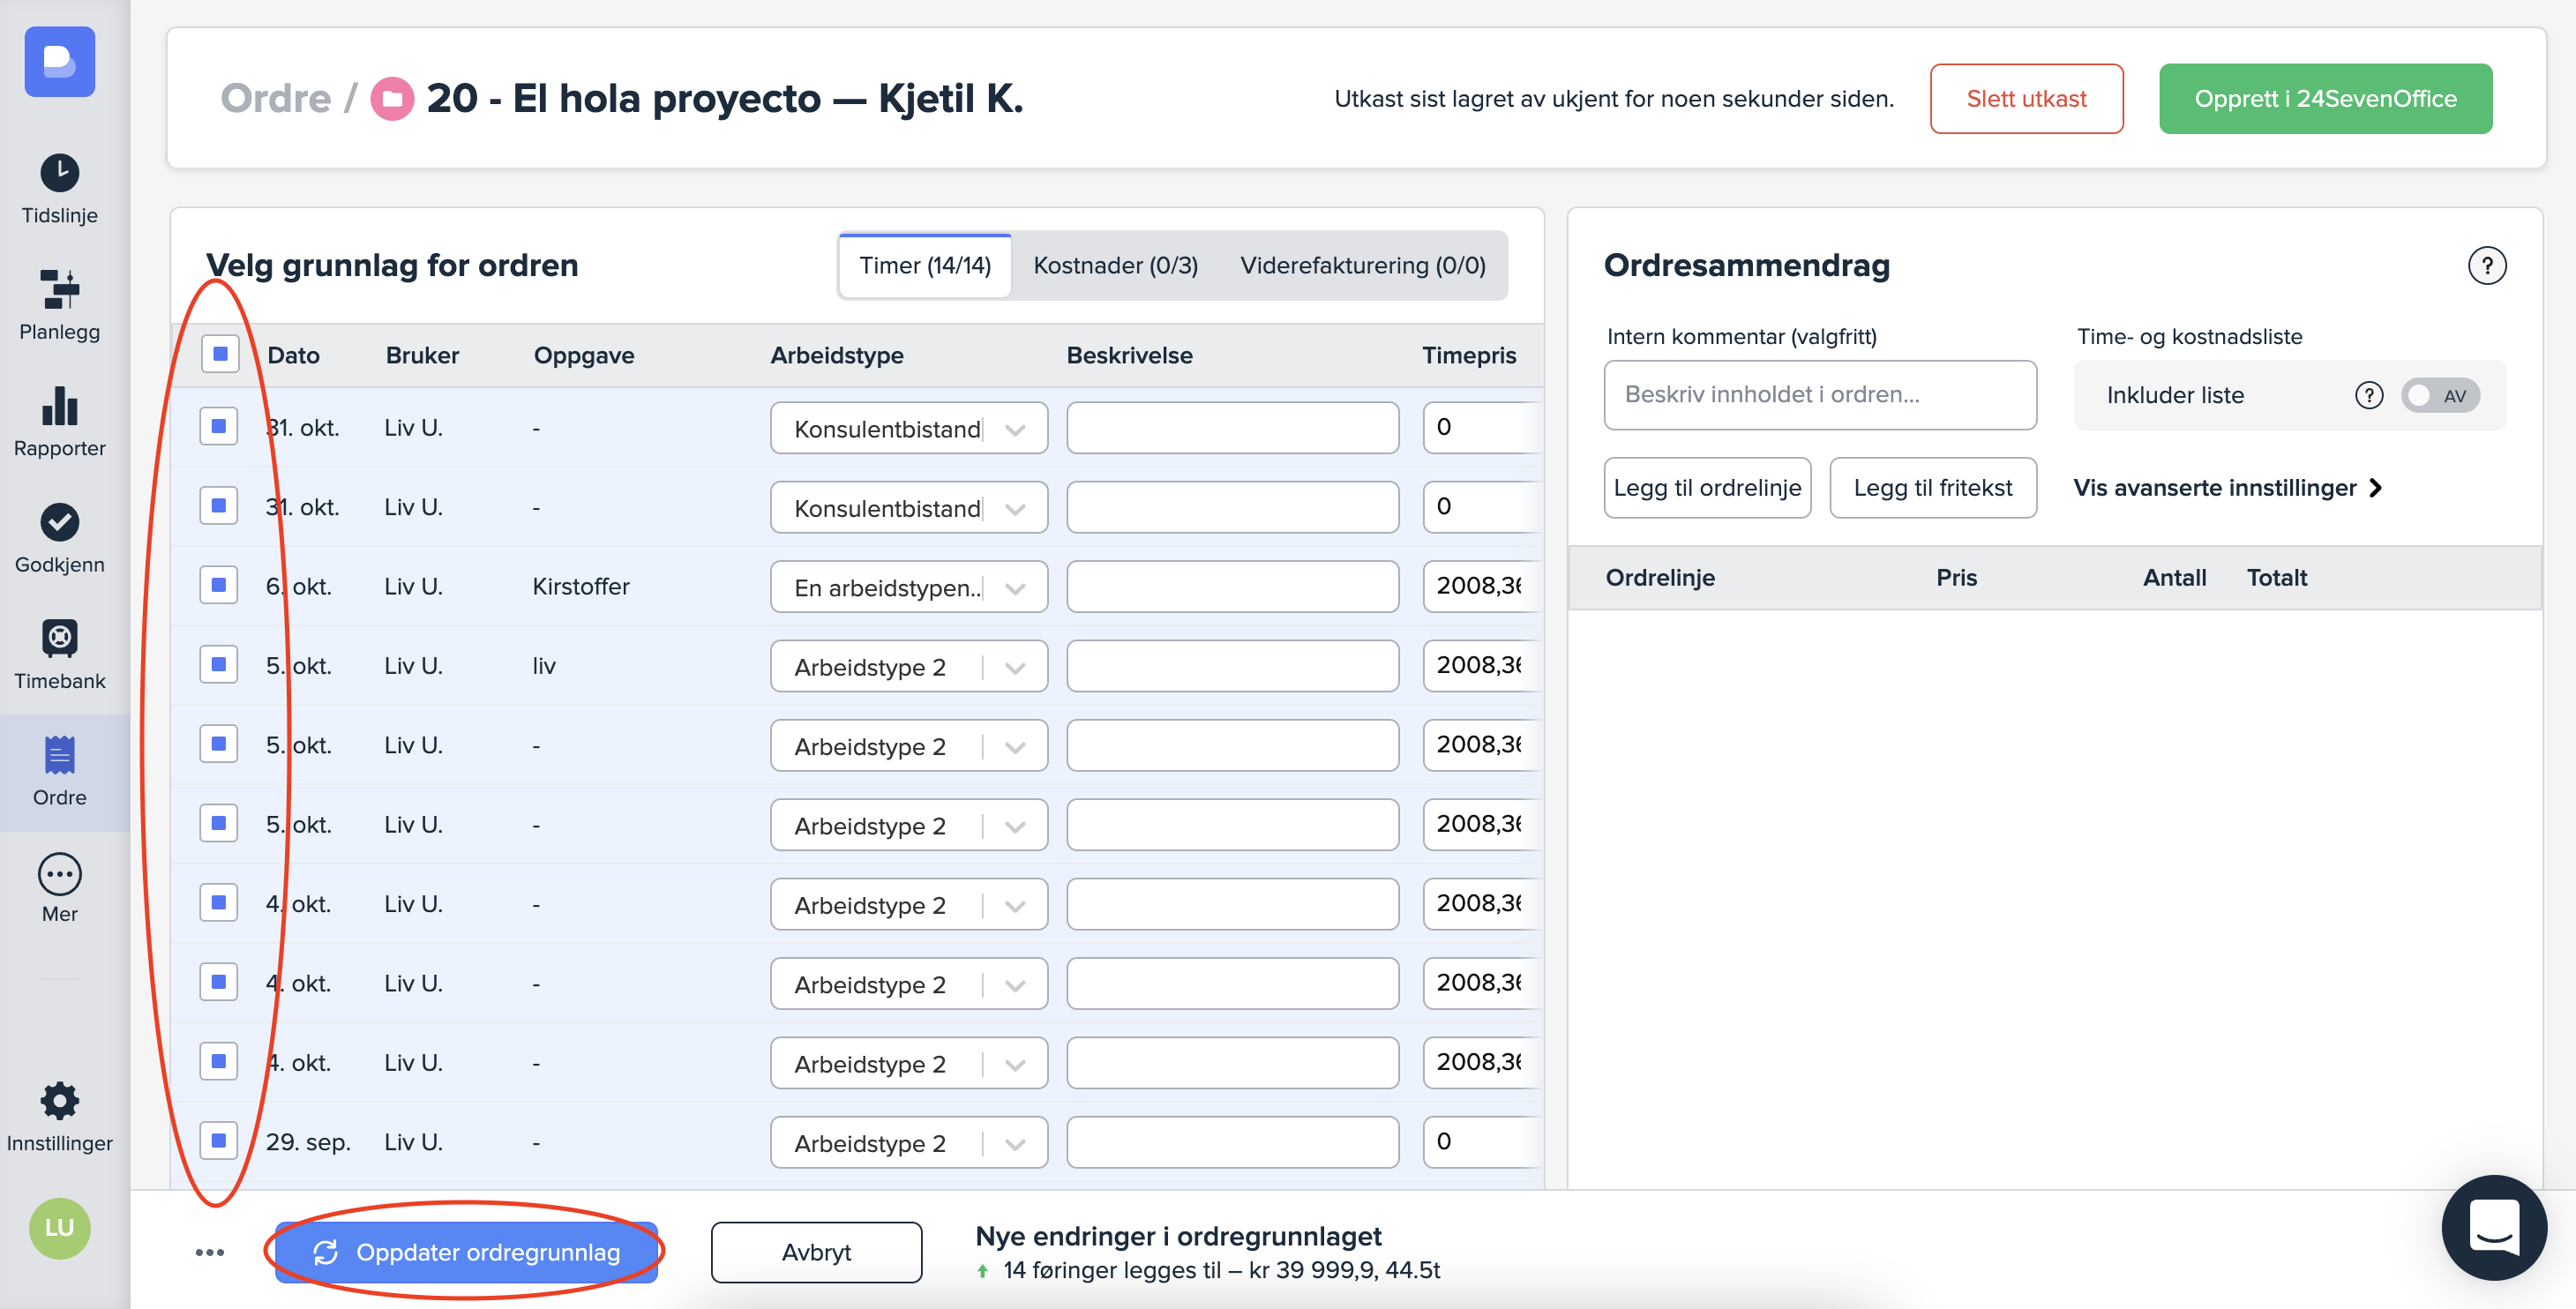Open Arbeidstype dropdown for 29. sep. row

[1015, 1143]
